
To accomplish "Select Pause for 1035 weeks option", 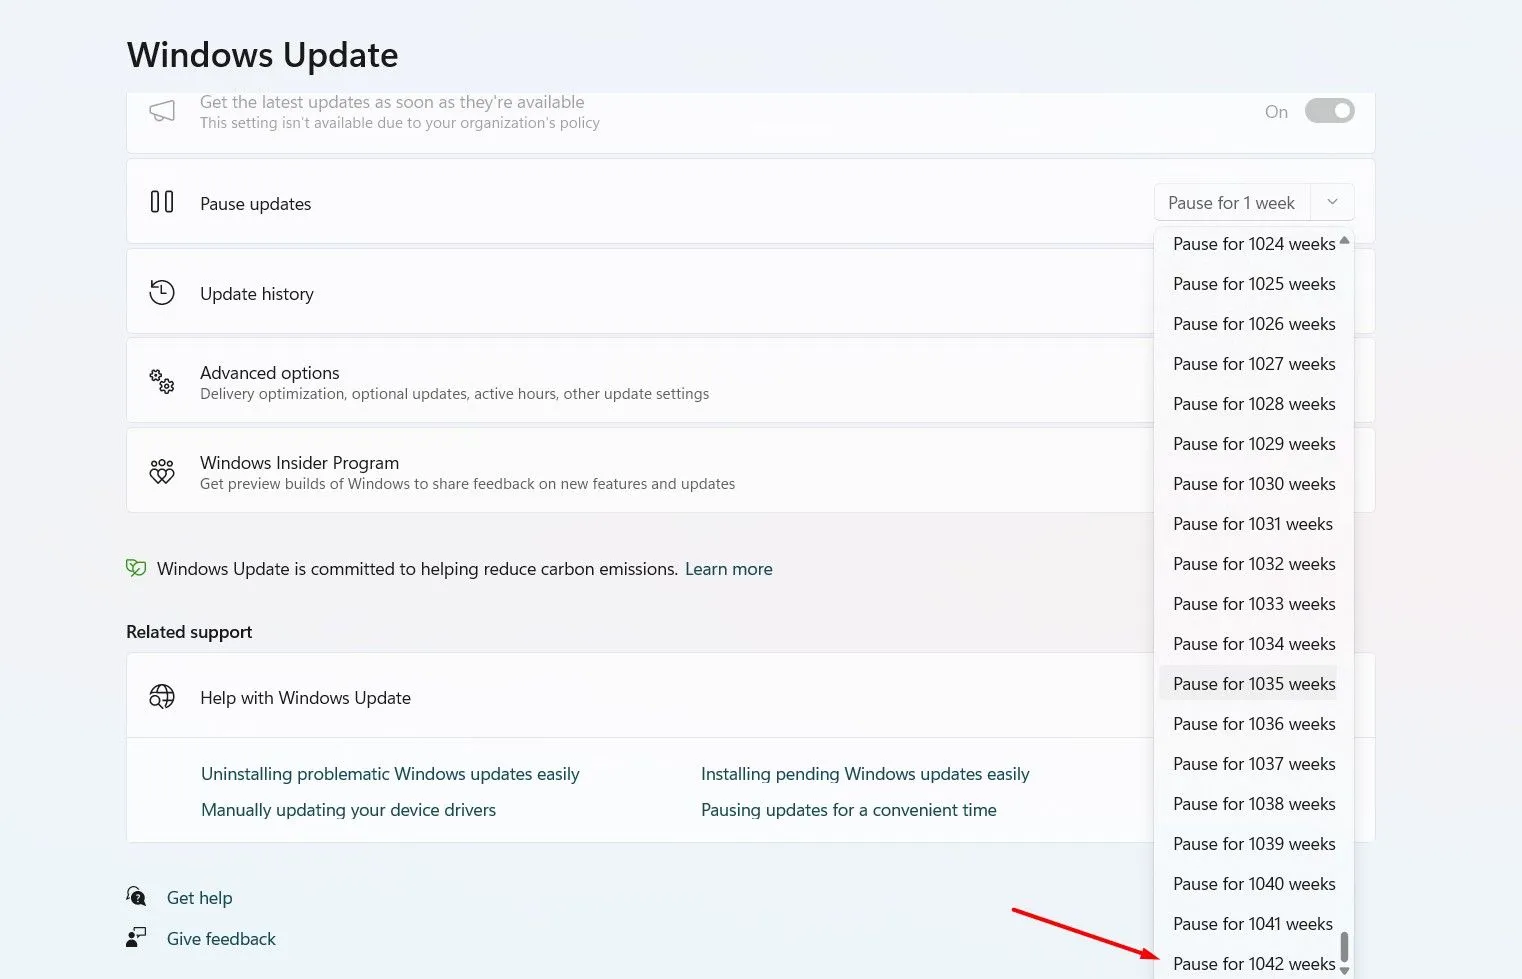I will click(1253, 684).
